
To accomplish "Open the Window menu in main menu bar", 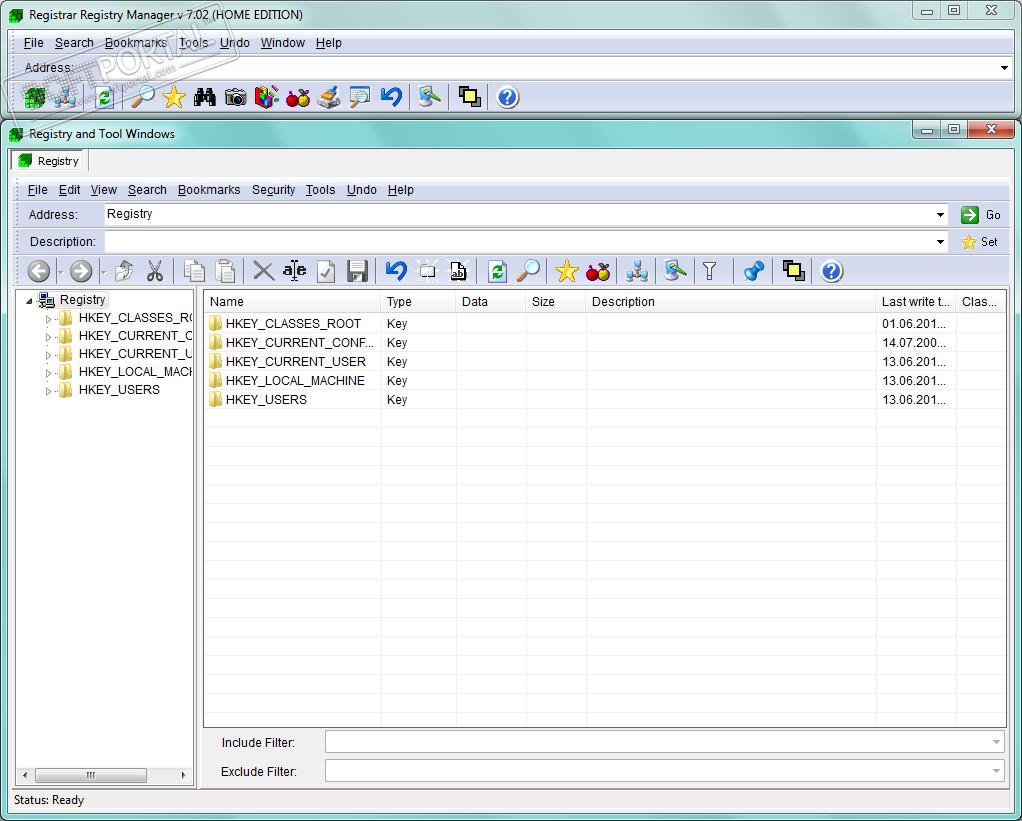I will point(283,43).
